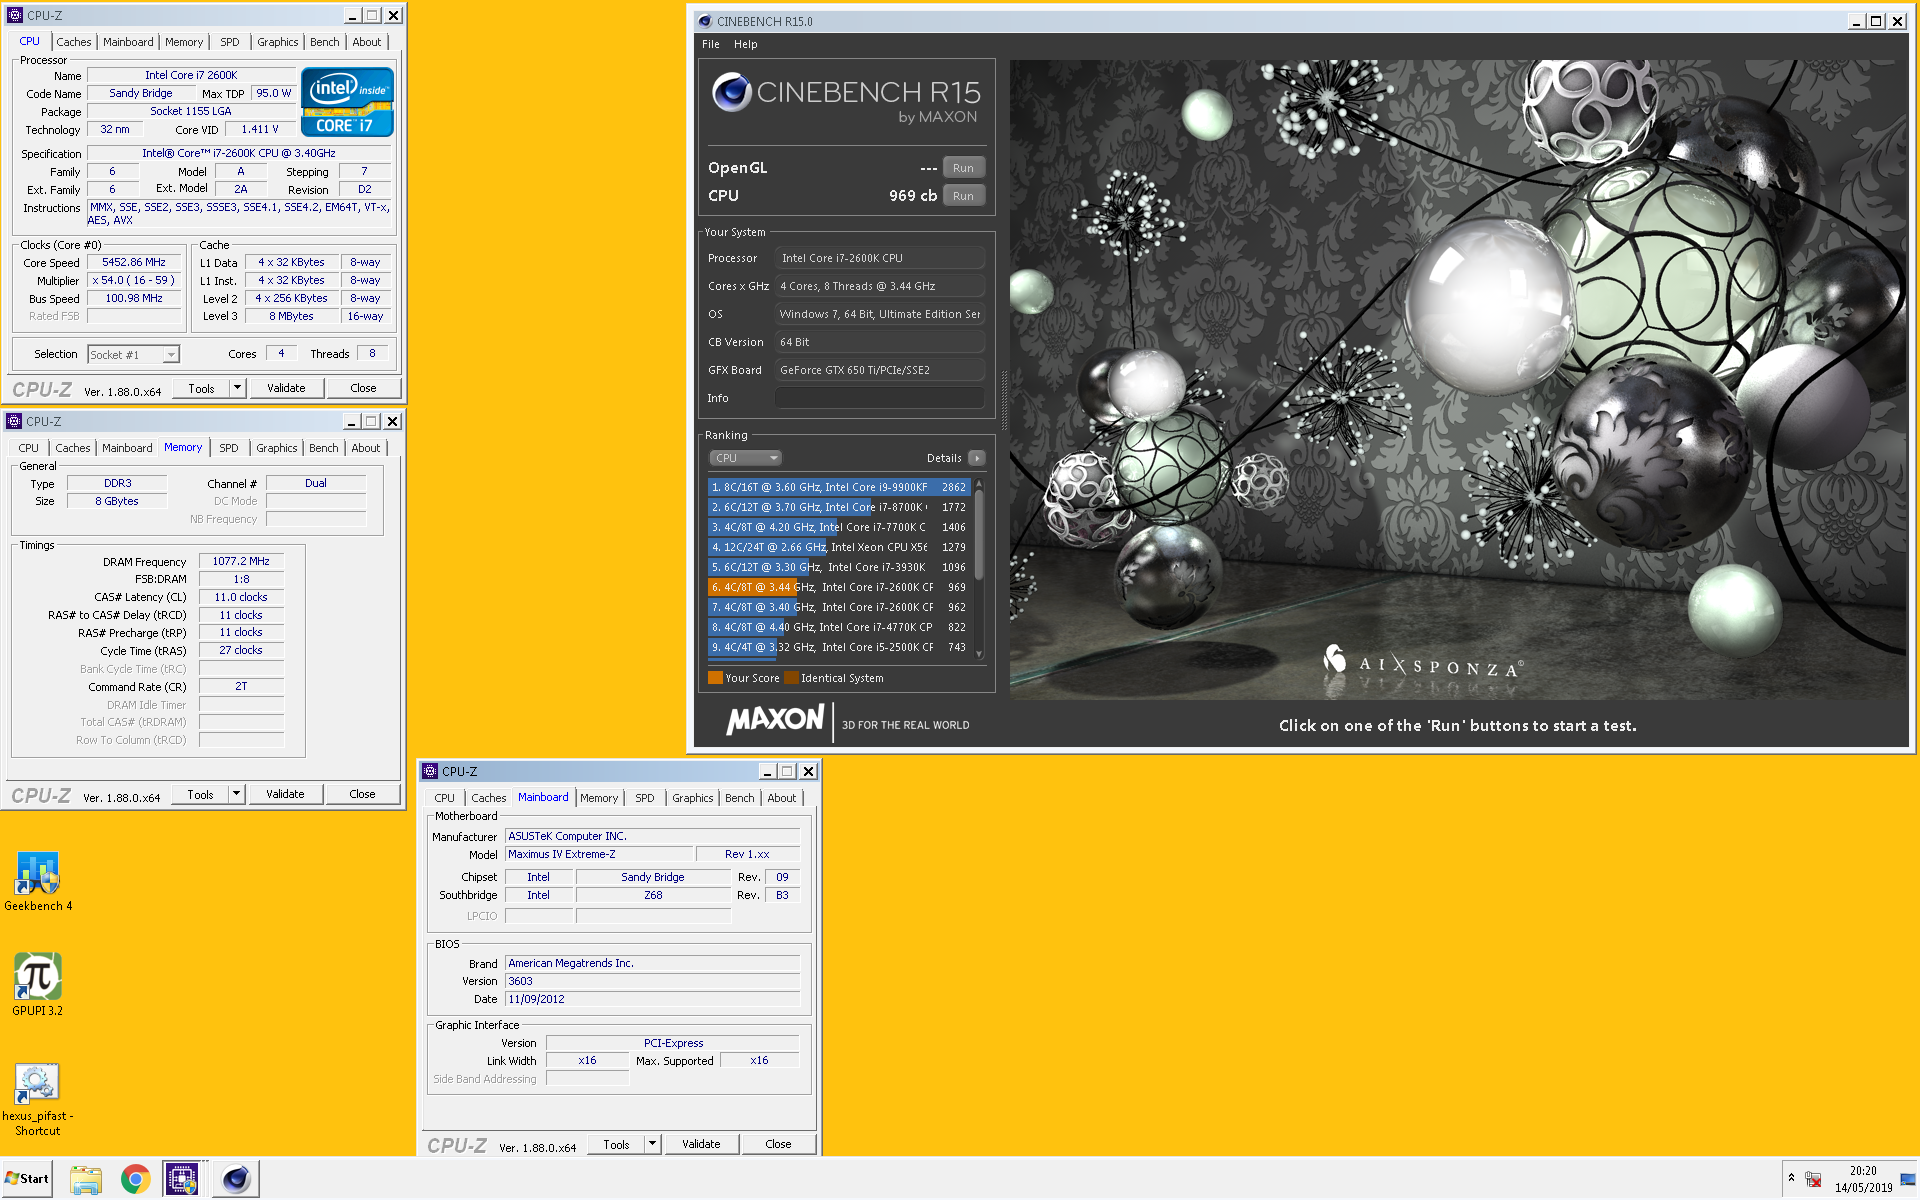
Task: Switch to Cinebench in the taskbar
Action: pyautogui.click(x=236, y=1179)
